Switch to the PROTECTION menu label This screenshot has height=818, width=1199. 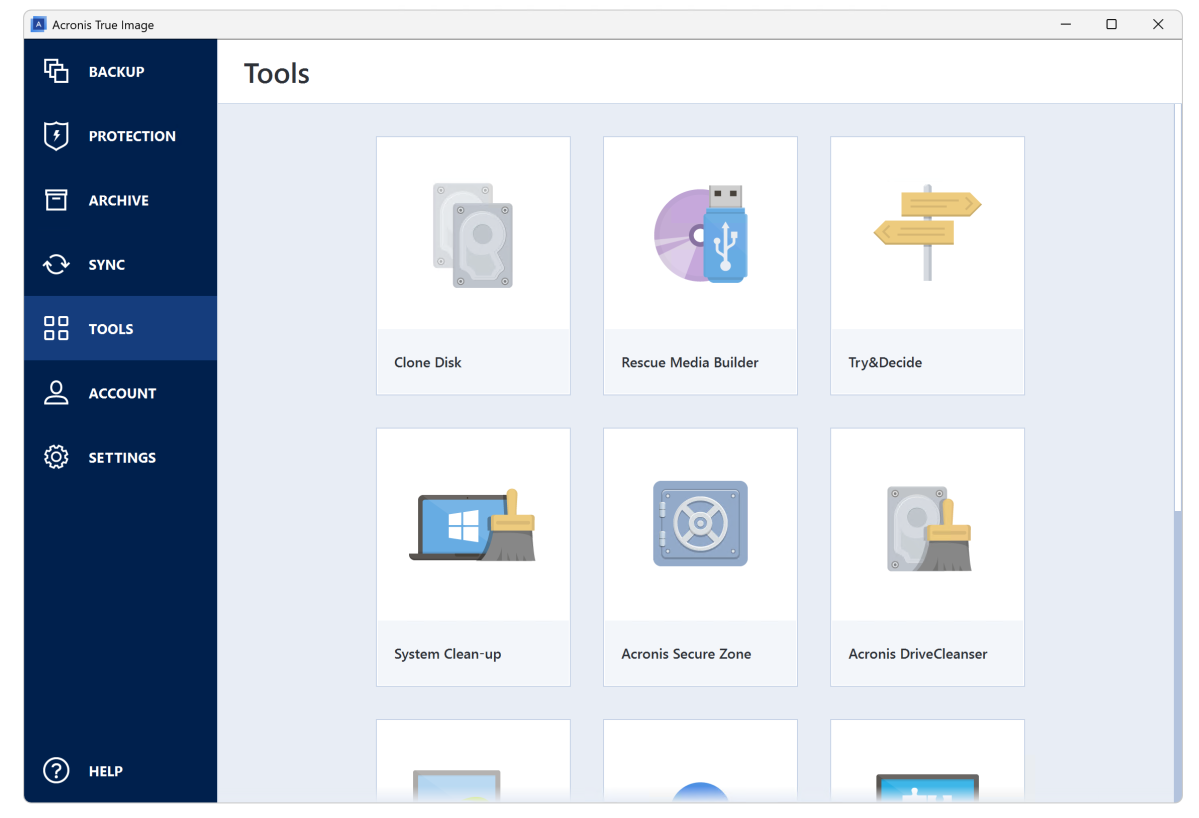point(132,136)
